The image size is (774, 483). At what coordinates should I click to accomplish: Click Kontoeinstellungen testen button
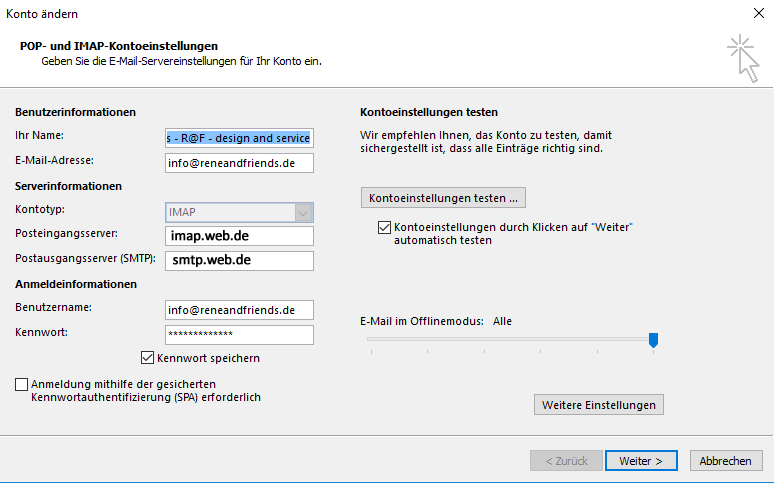pos(443,198)
